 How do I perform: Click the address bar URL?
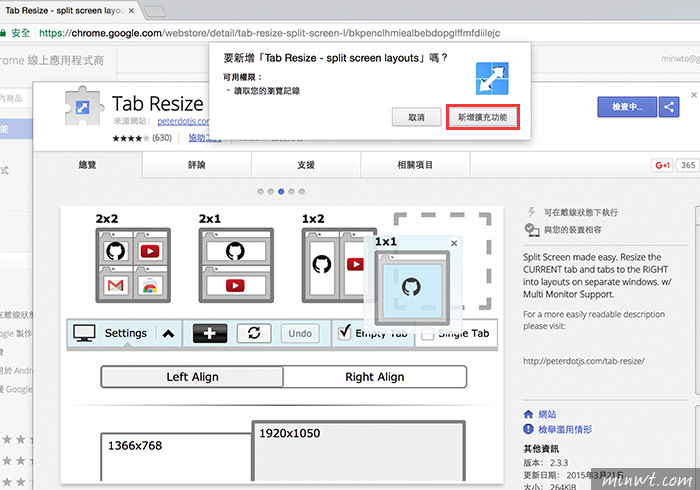coord(270,33)
